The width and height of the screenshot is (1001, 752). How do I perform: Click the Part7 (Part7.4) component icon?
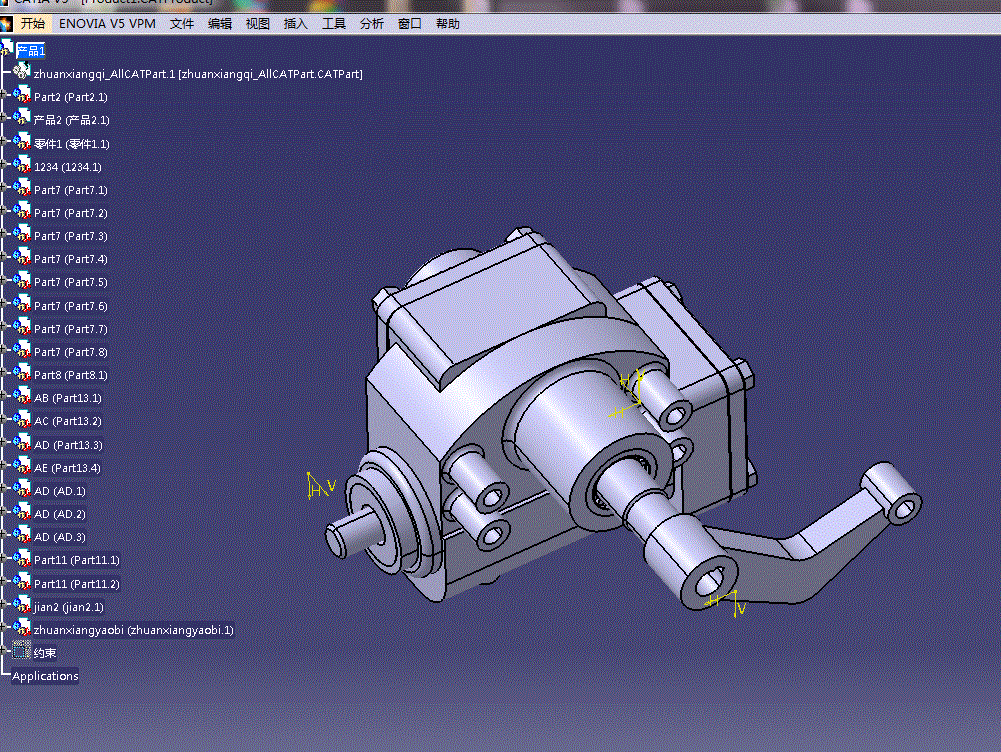point(22,257)
